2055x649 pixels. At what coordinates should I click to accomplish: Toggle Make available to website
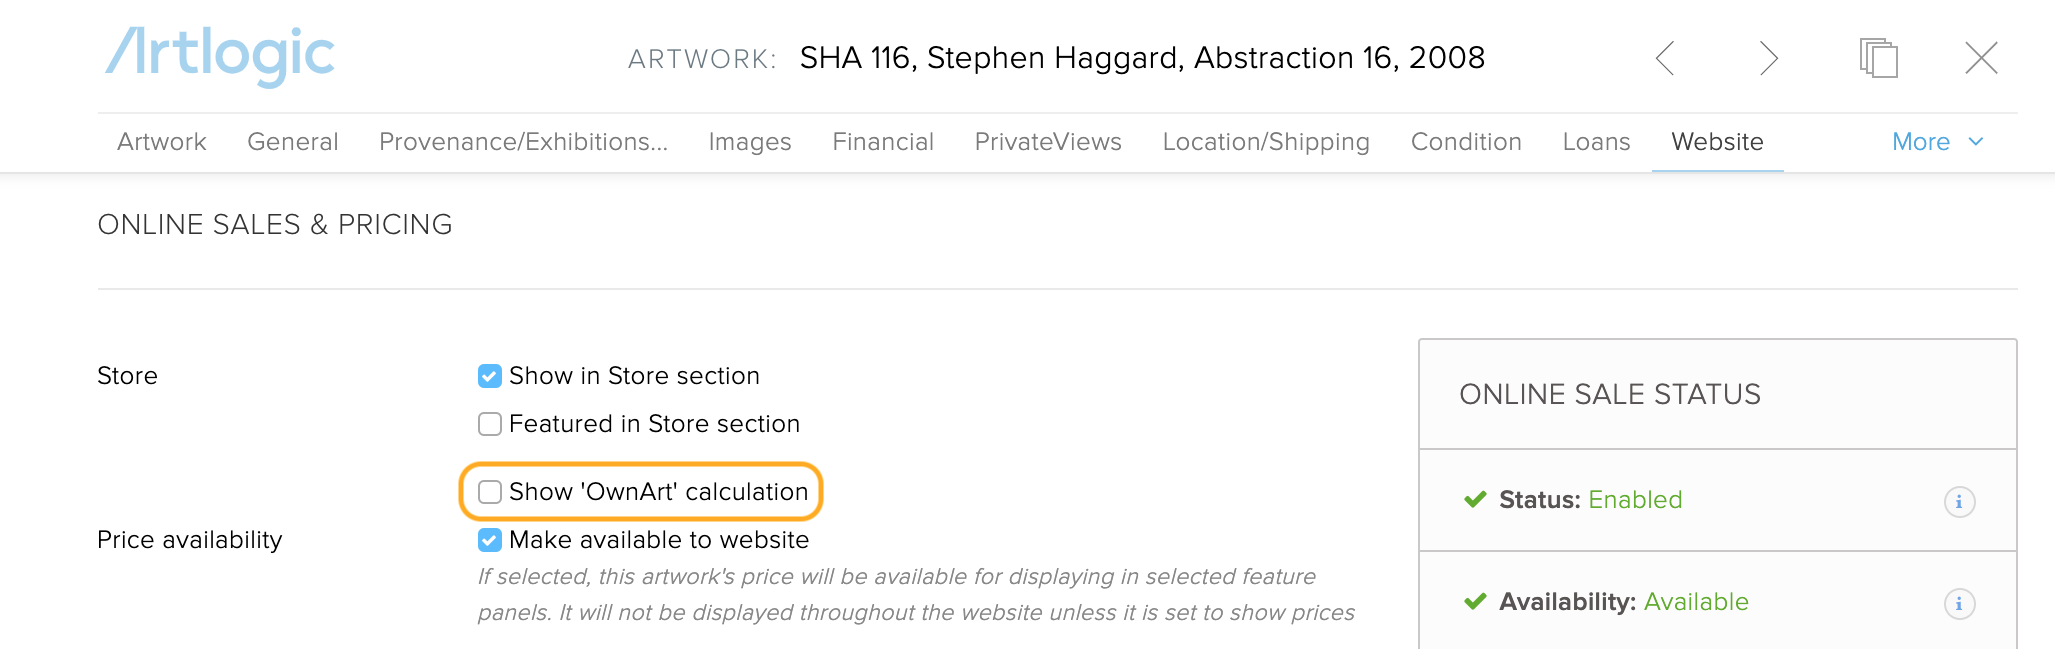click(x=490, y=540)
